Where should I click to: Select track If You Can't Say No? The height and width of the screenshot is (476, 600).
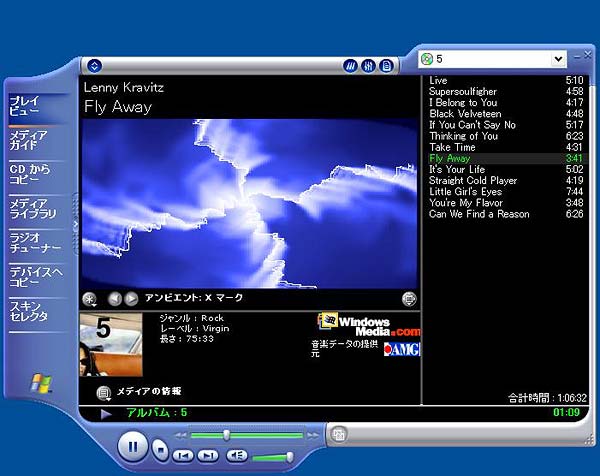pos(506,125)
